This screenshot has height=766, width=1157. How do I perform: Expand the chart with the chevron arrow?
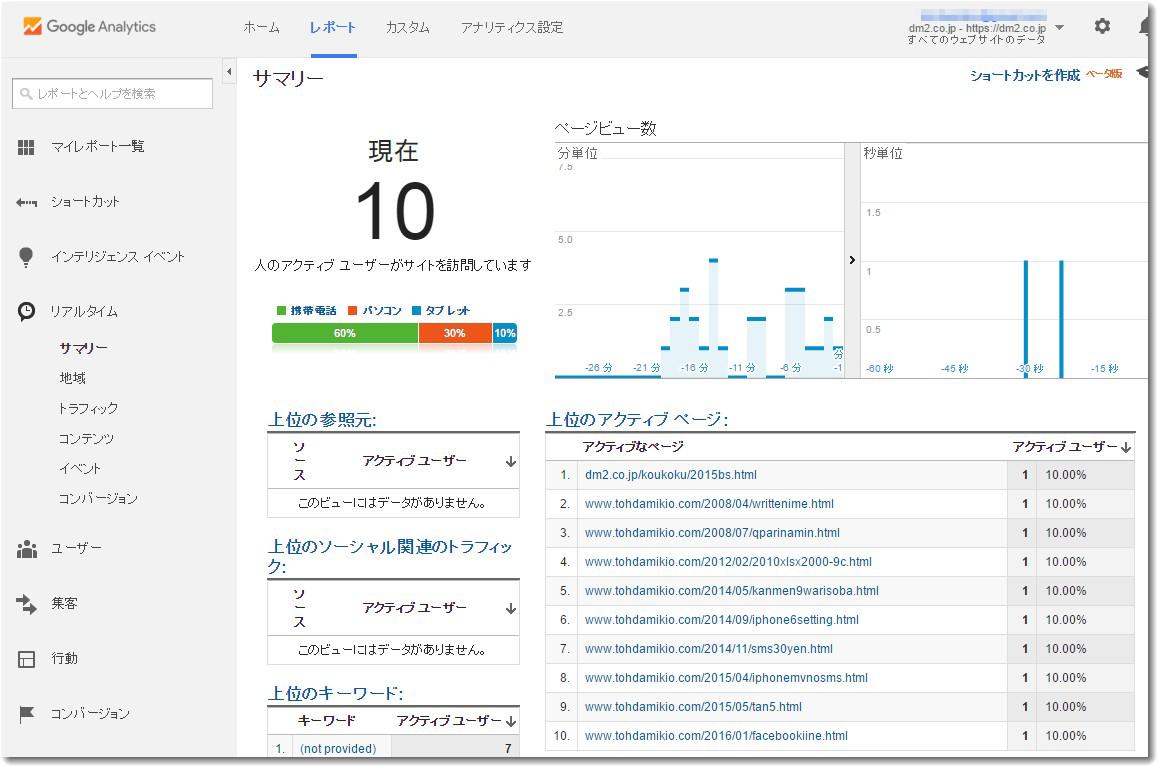point(852,260)
